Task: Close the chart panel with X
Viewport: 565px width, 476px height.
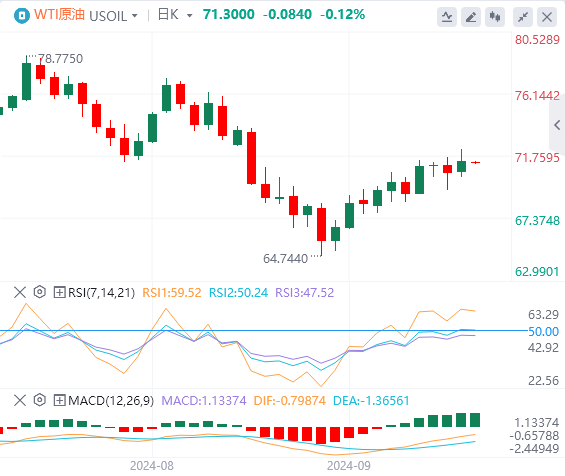Action: point(547,17)
